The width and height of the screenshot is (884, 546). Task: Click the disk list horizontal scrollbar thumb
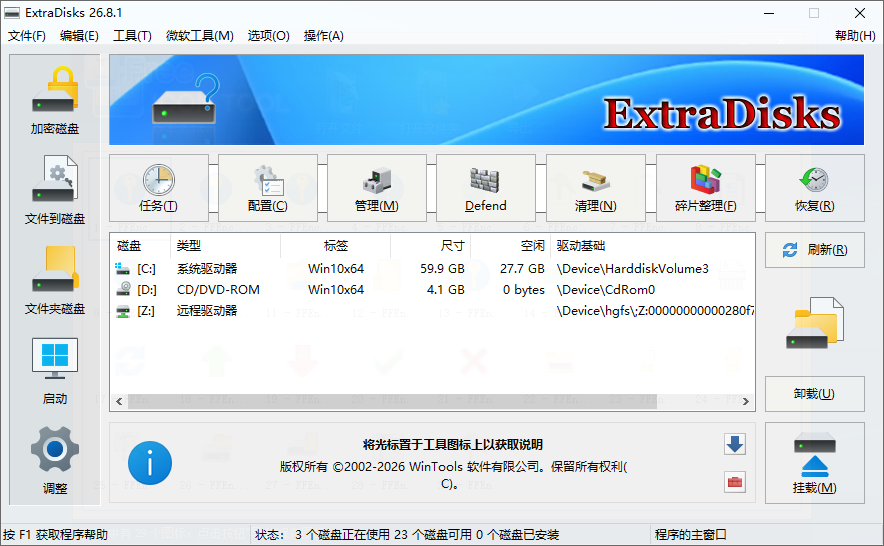tap(392, 401)
